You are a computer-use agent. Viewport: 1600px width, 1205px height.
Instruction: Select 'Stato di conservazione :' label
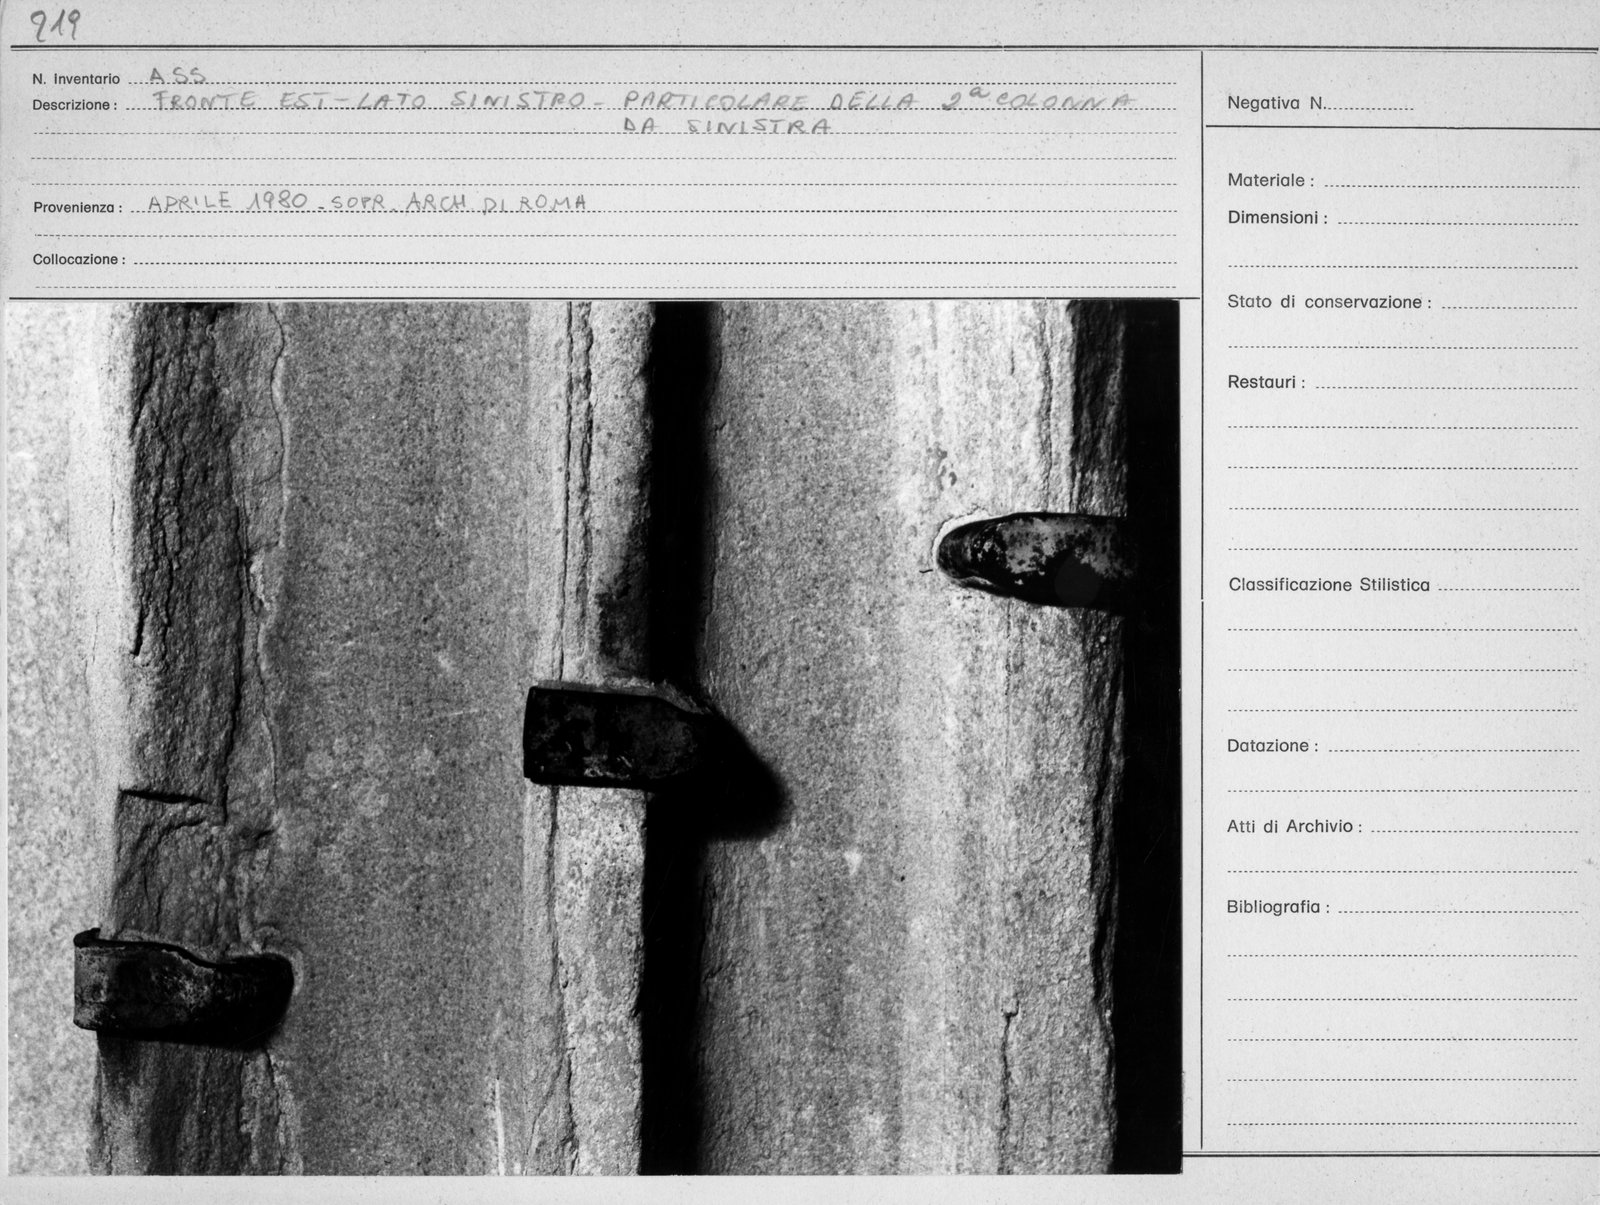click(x=1329, y=302)
